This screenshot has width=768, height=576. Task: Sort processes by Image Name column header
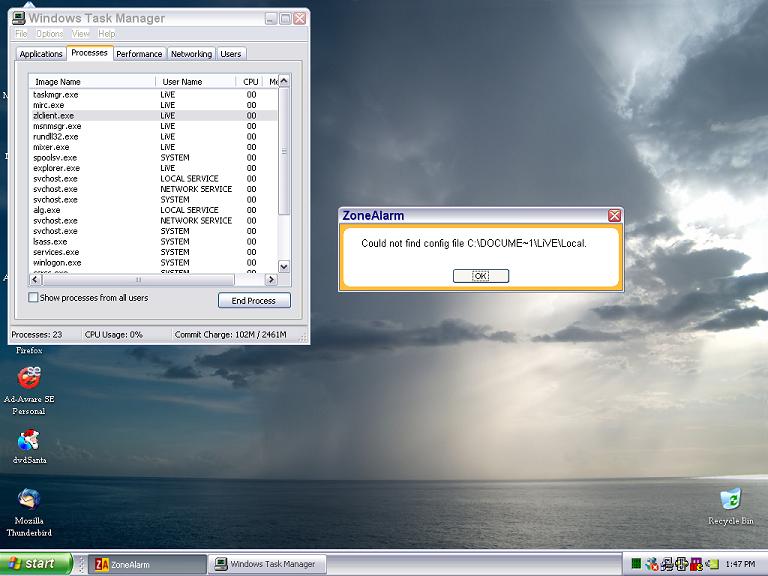click(x=92, y=82)
